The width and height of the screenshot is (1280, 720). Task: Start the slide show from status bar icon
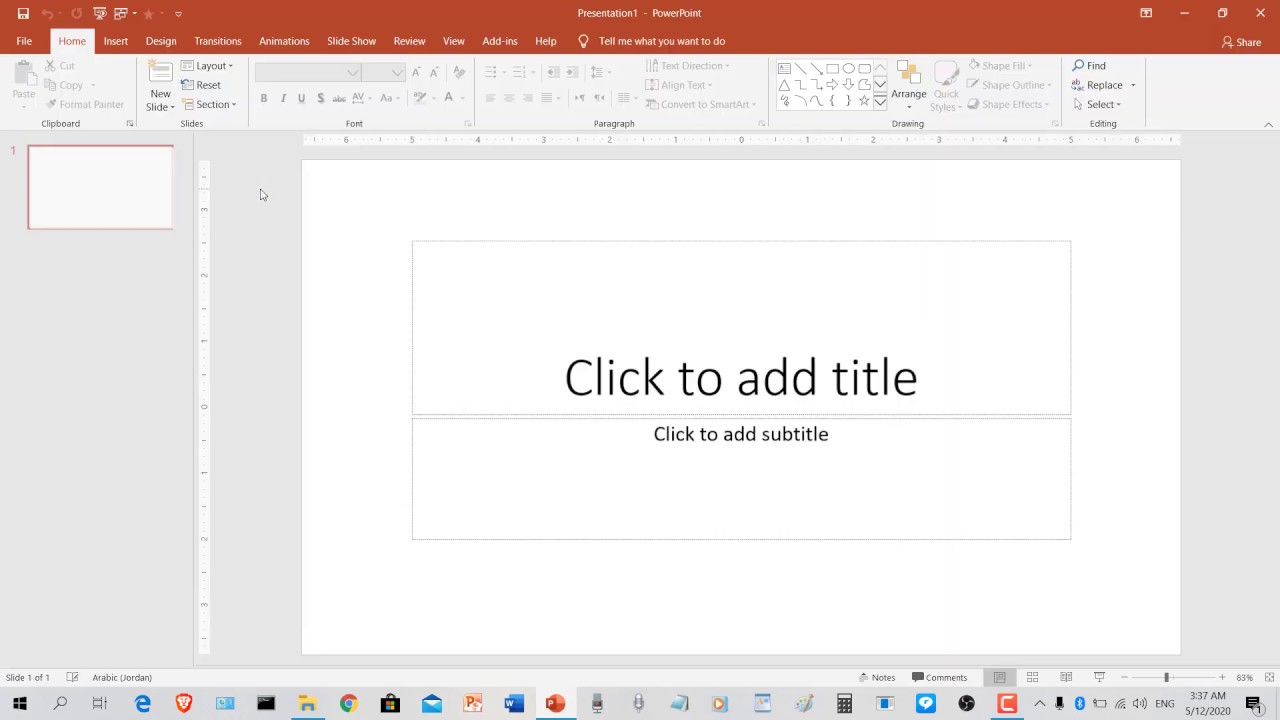1099,678
